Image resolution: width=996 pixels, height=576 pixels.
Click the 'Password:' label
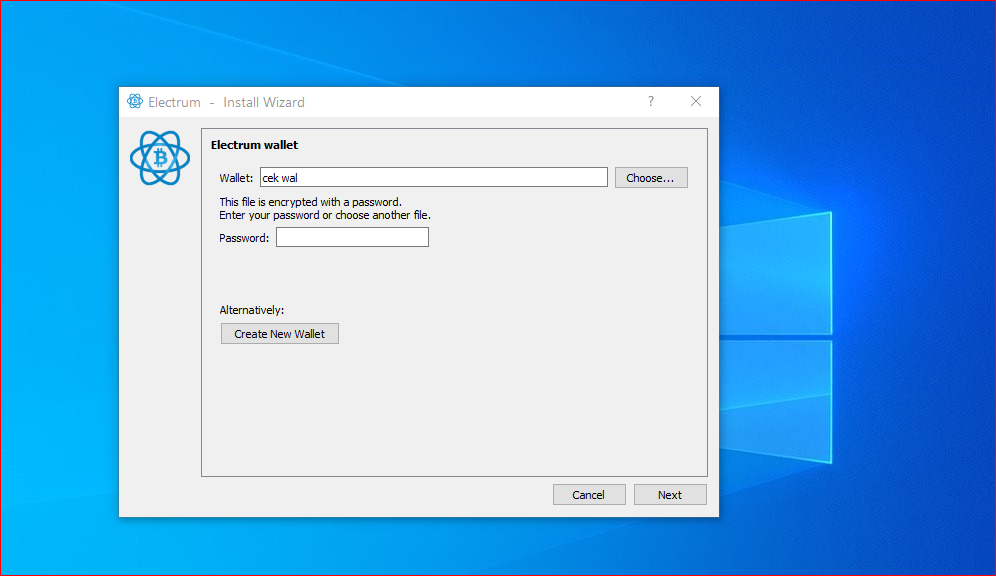click(x=244, y=238)
